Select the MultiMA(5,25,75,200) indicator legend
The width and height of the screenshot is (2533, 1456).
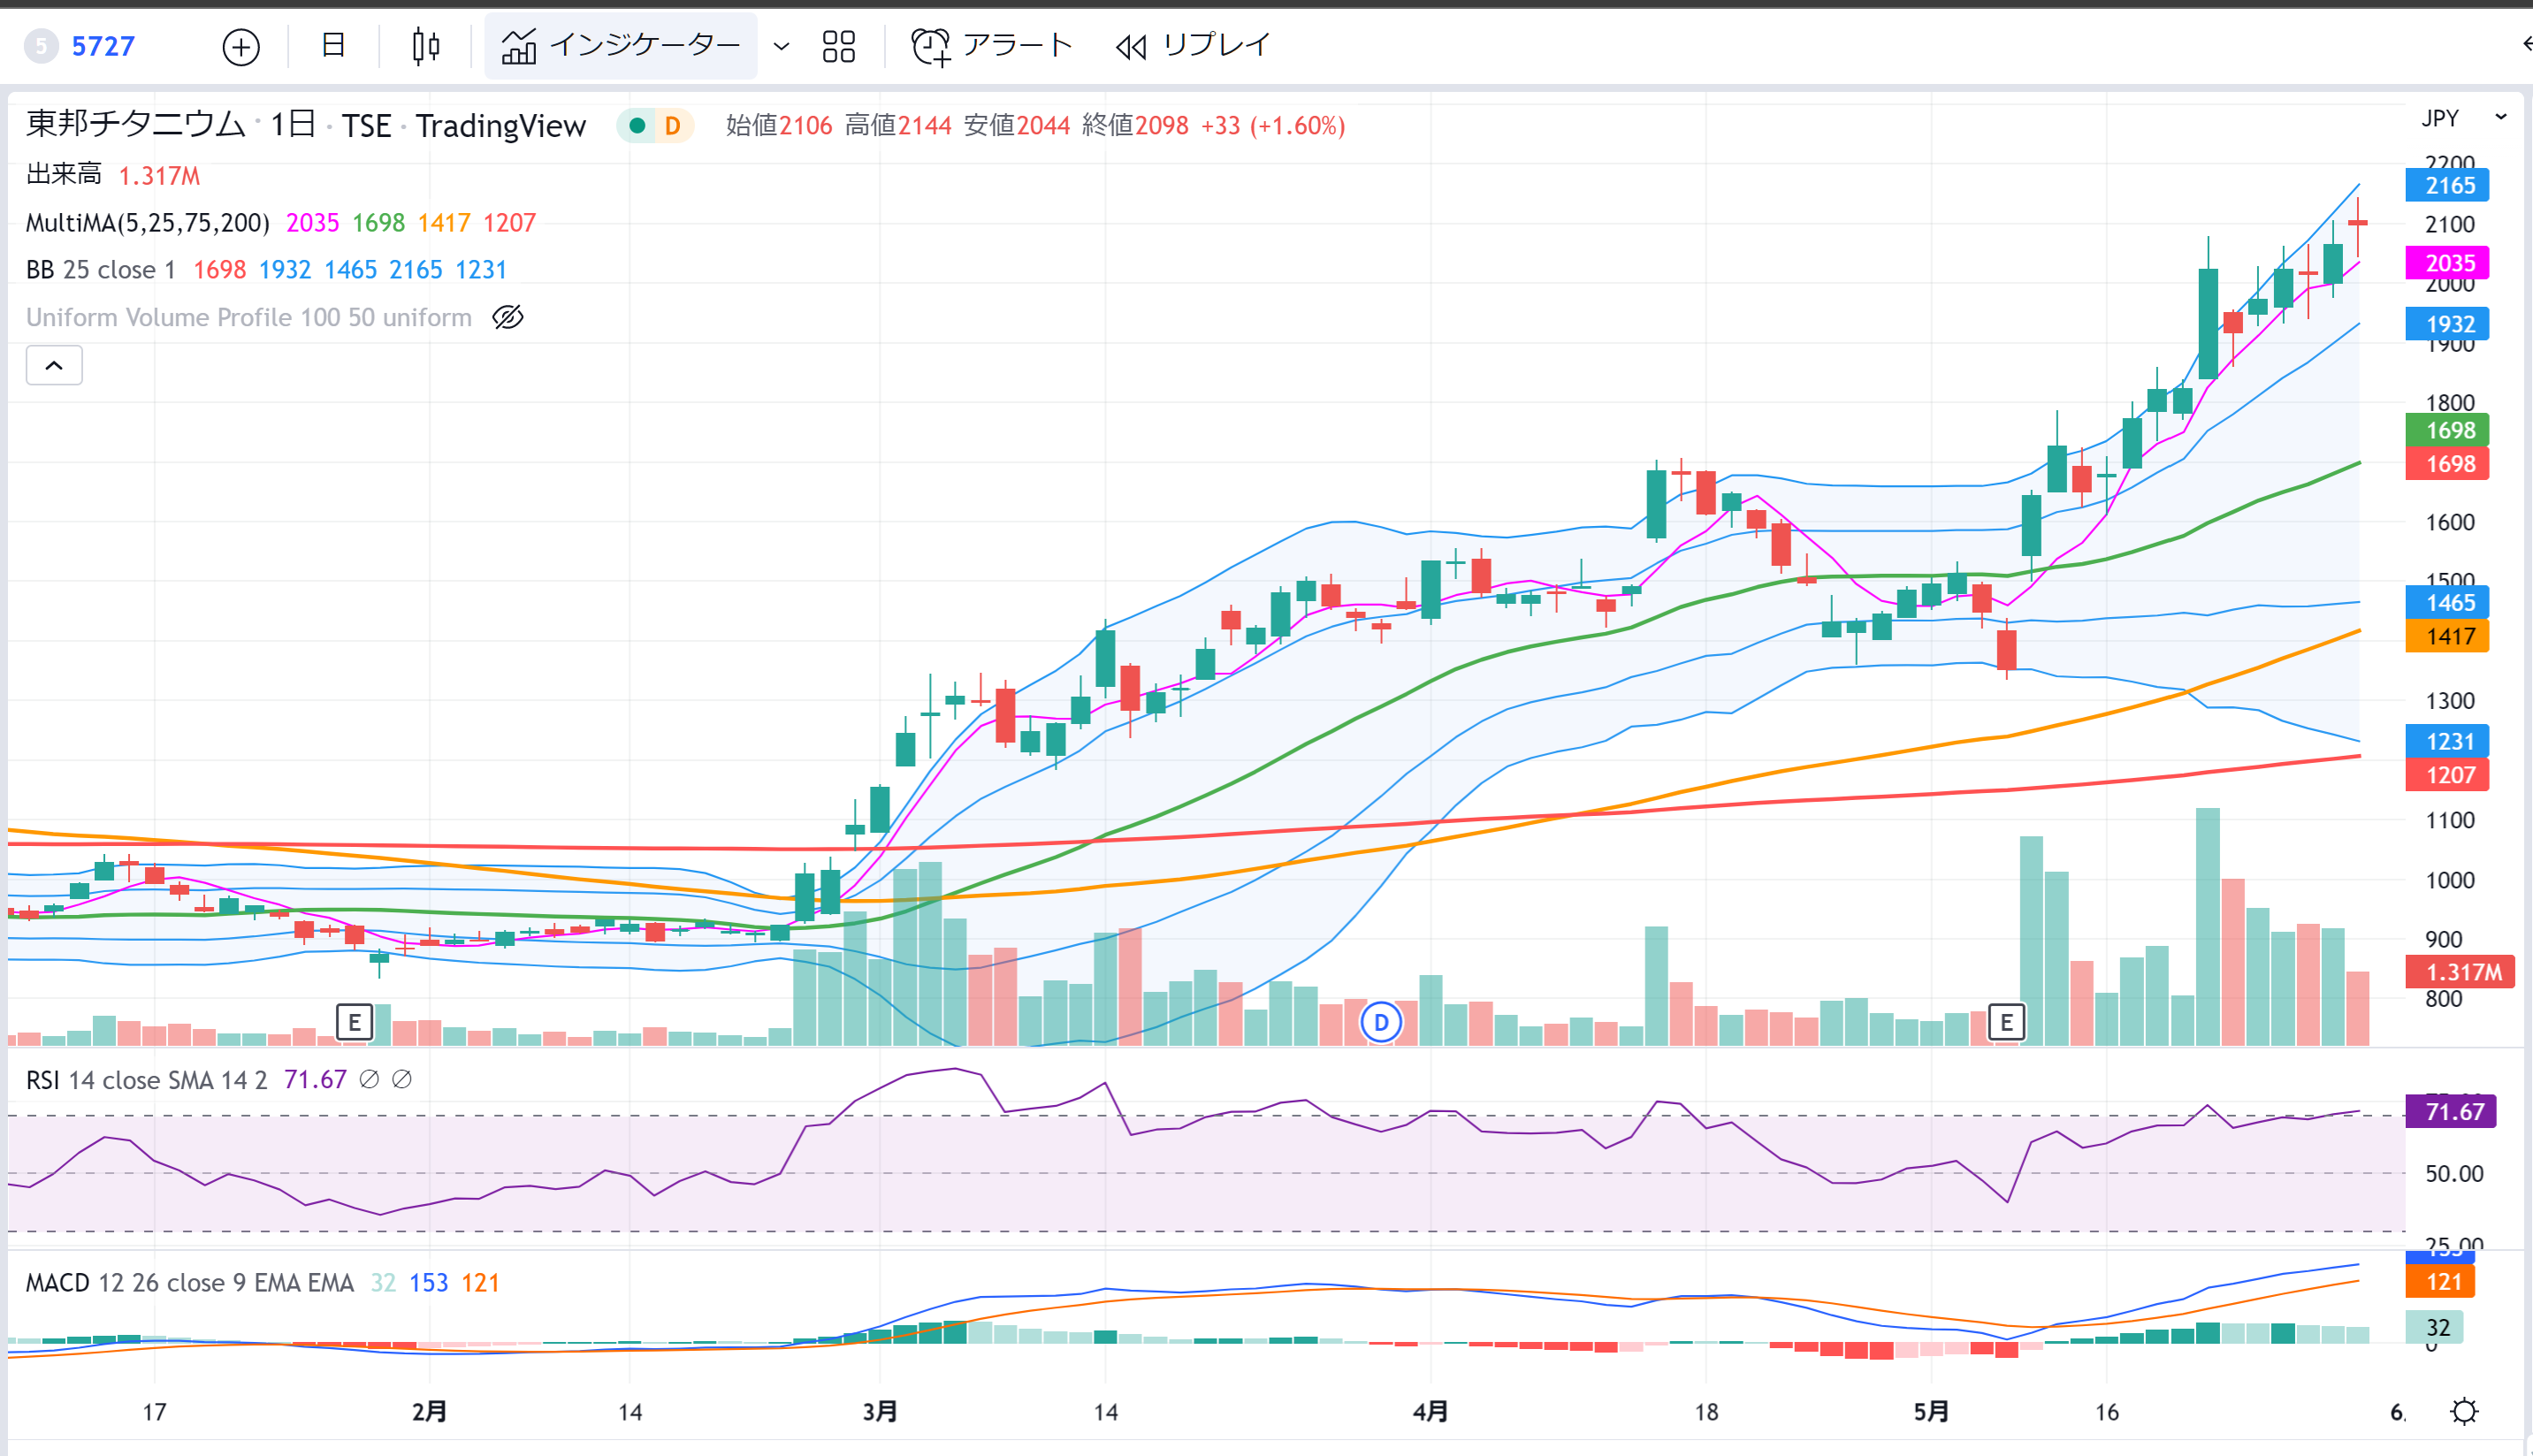(147, 222)
